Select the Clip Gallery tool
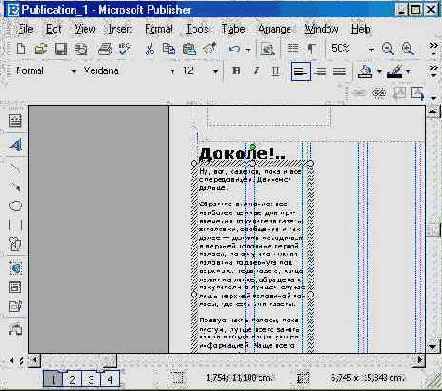 pos(15,244)
